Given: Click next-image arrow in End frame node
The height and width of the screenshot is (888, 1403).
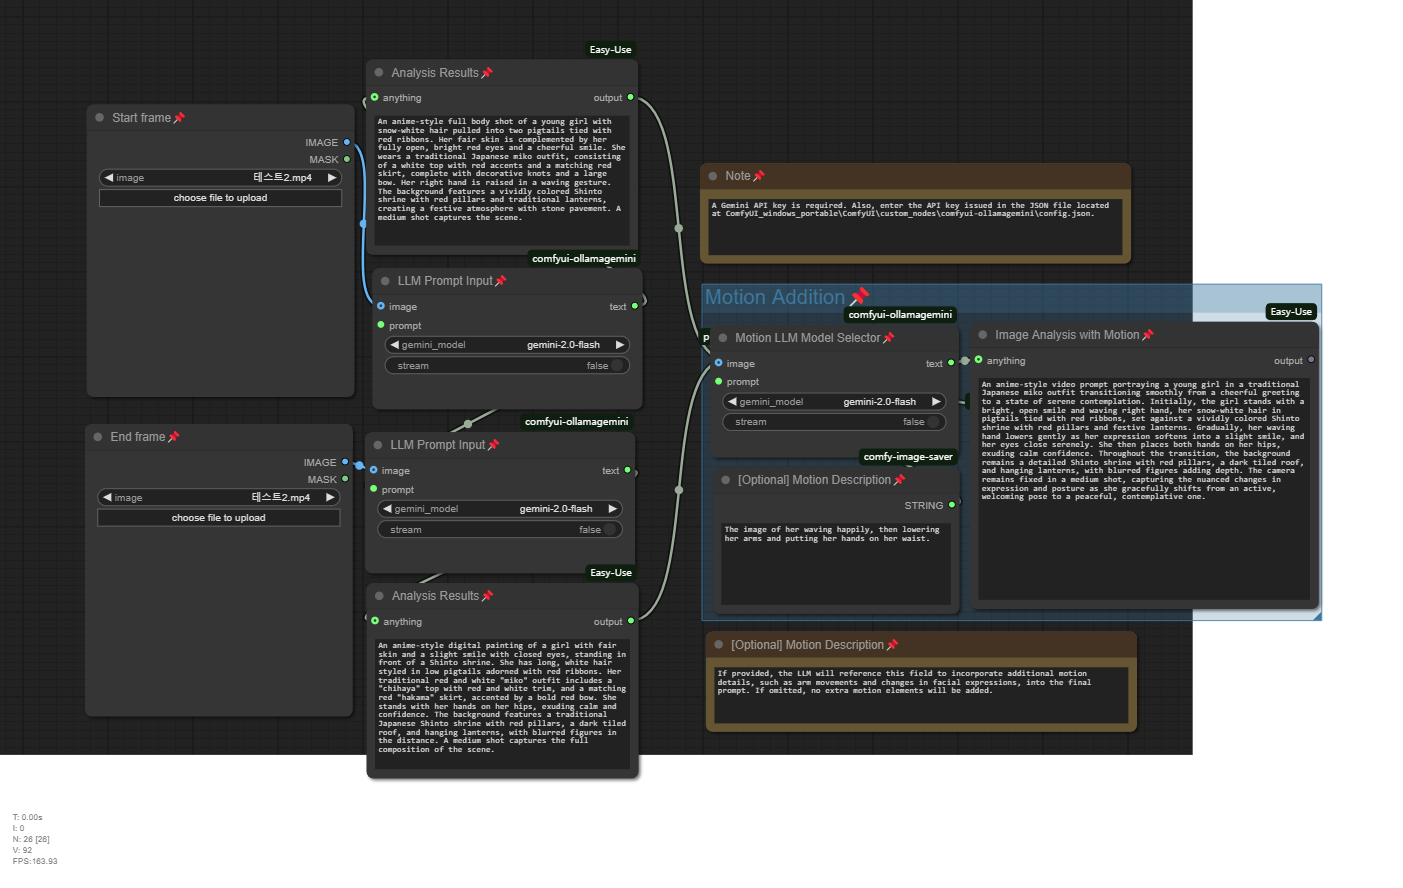Looking at the screenshot, I should [329, 498].
